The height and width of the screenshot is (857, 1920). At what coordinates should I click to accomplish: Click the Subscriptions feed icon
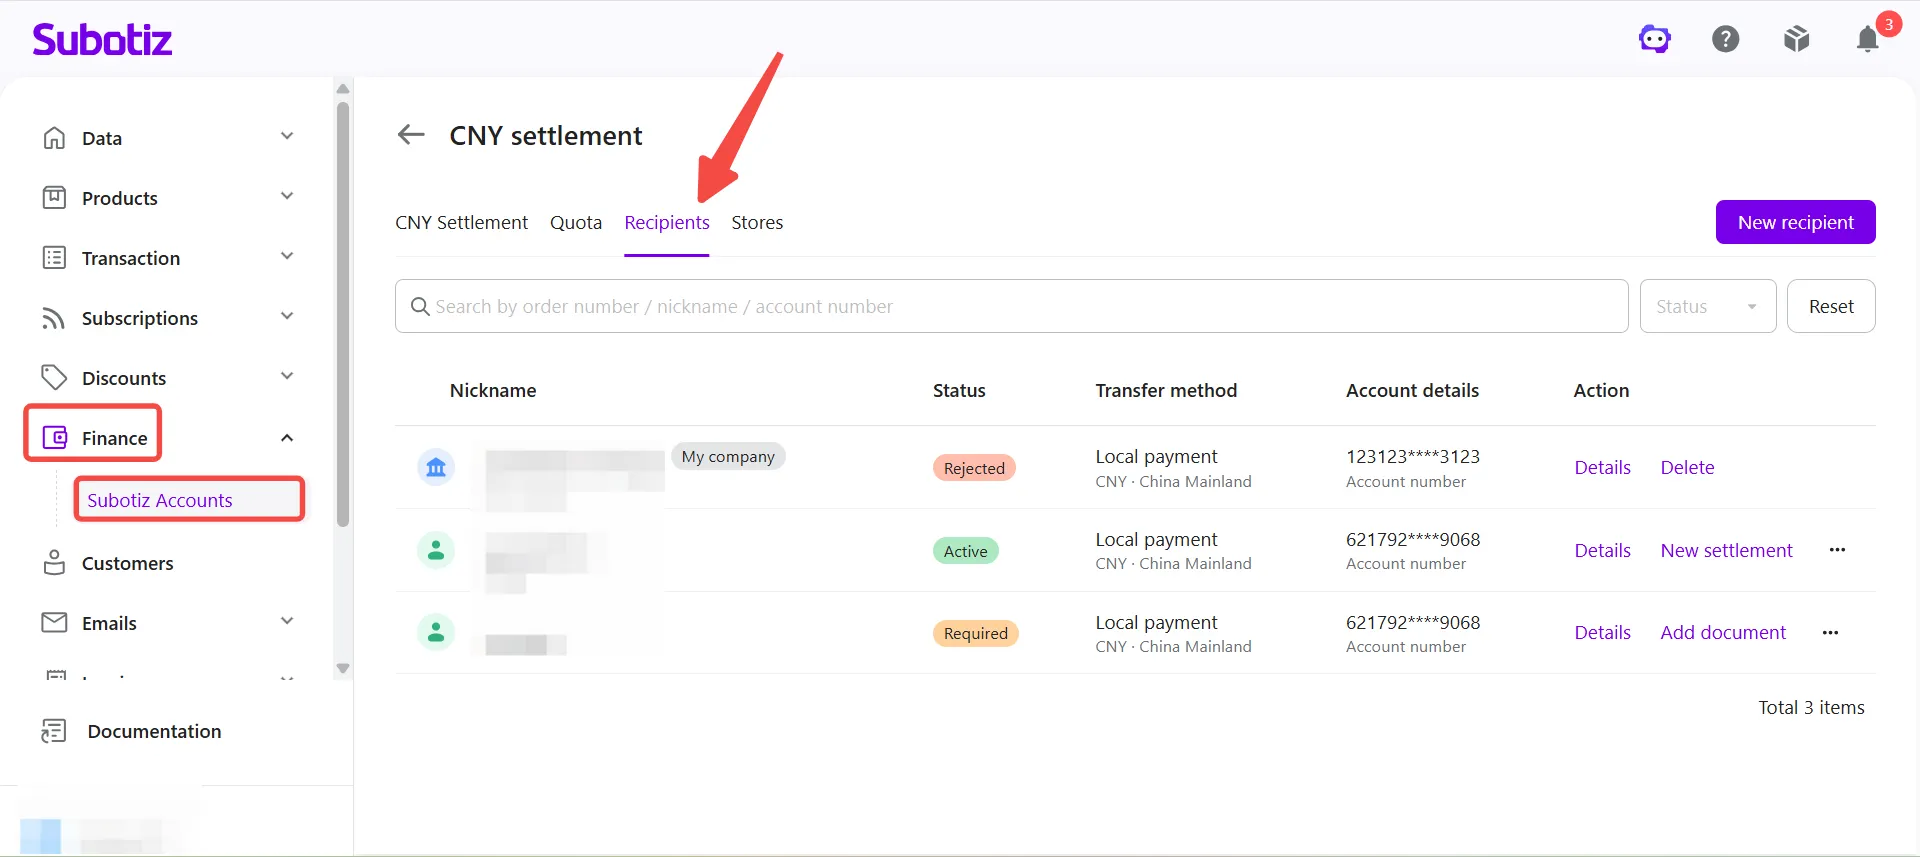tap(54, 318)
